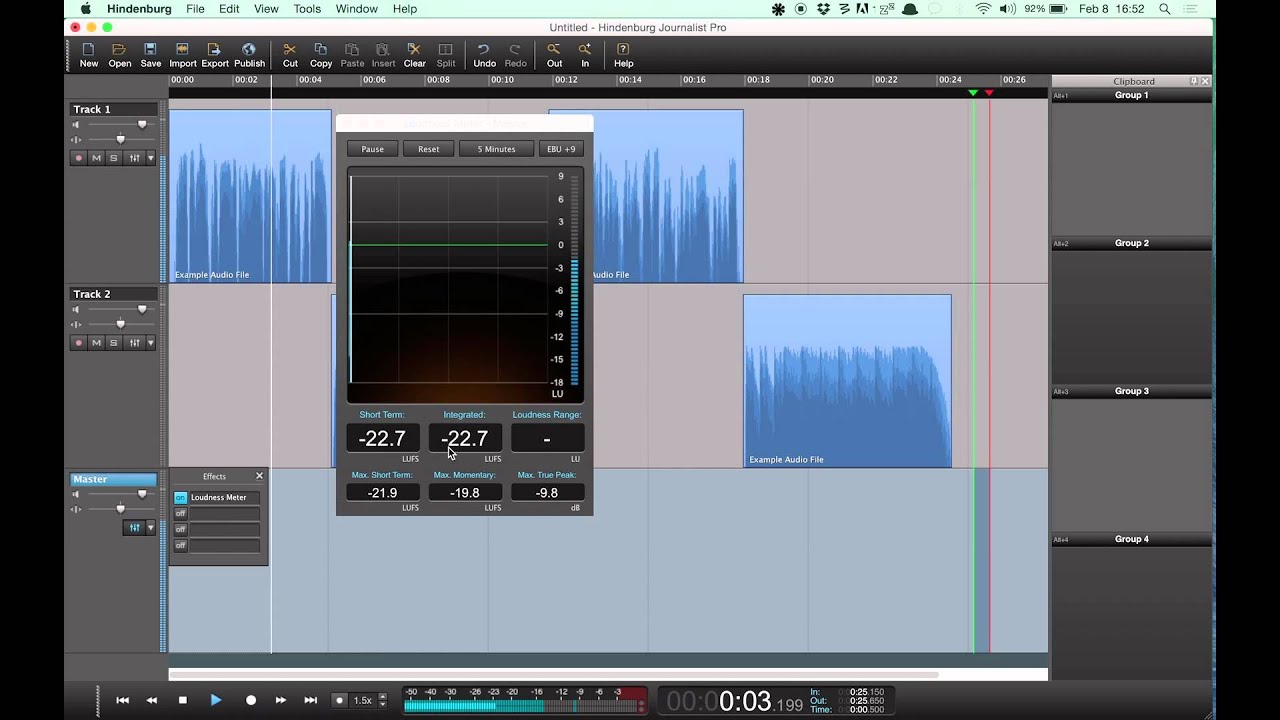Click the green In marker on timeline
This screenshot has height=720, width=1280.
[973, 93]
